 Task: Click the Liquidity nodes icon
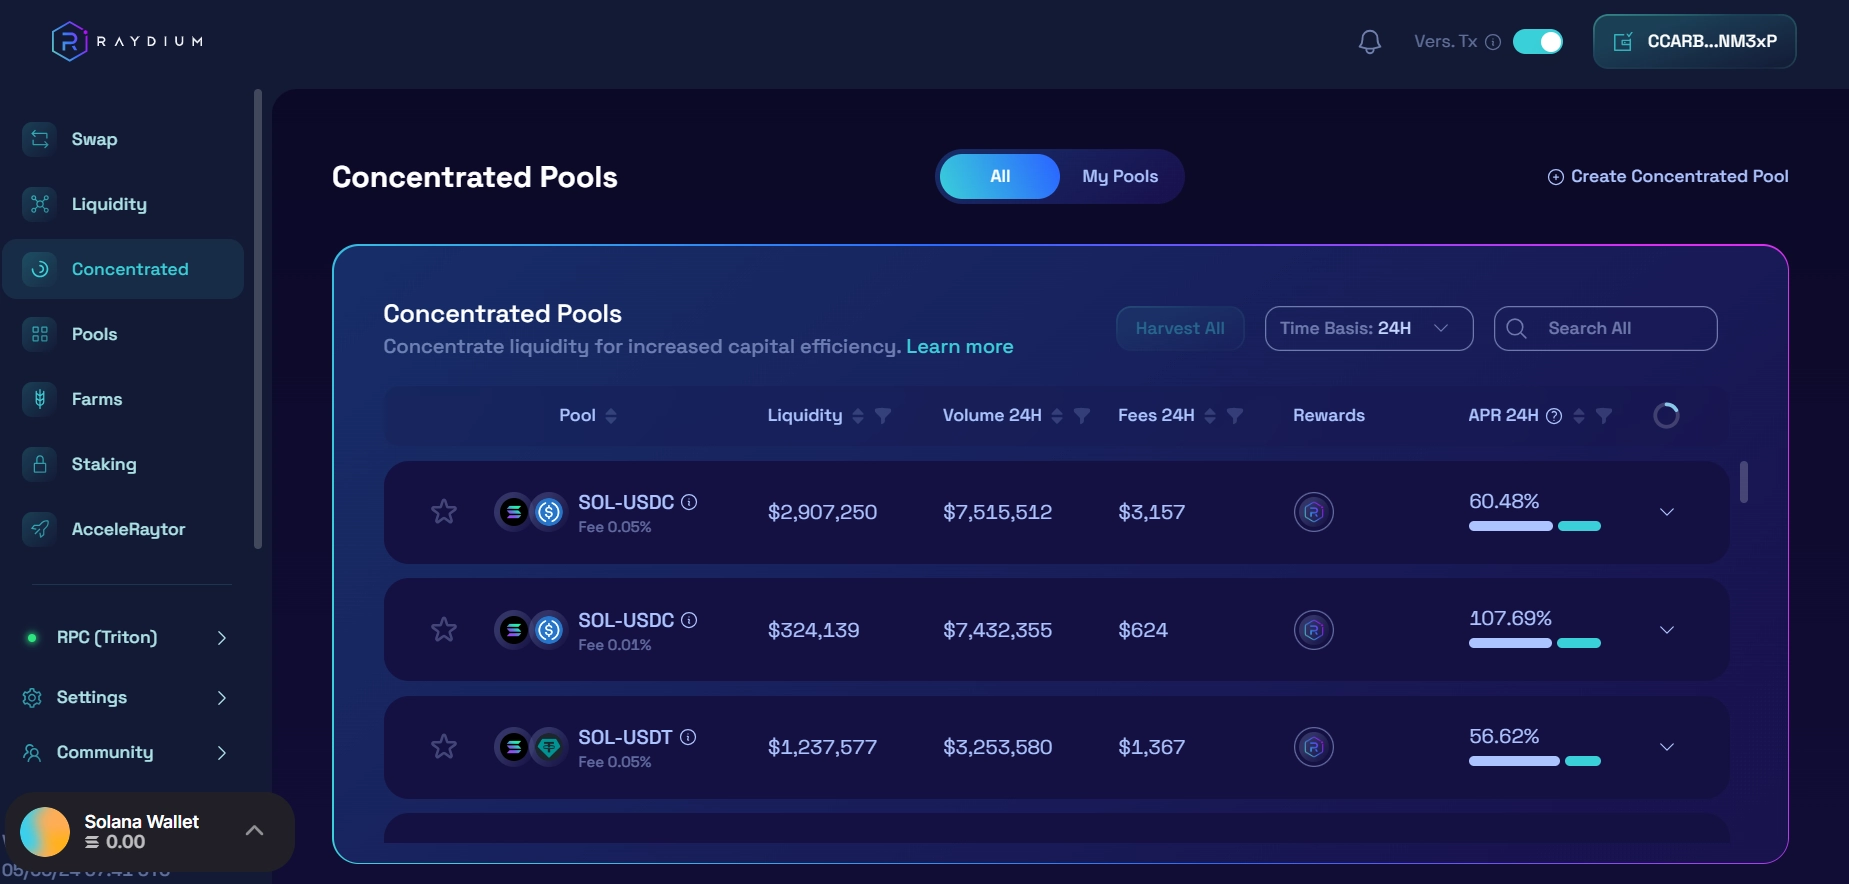(x=40, y=204)
